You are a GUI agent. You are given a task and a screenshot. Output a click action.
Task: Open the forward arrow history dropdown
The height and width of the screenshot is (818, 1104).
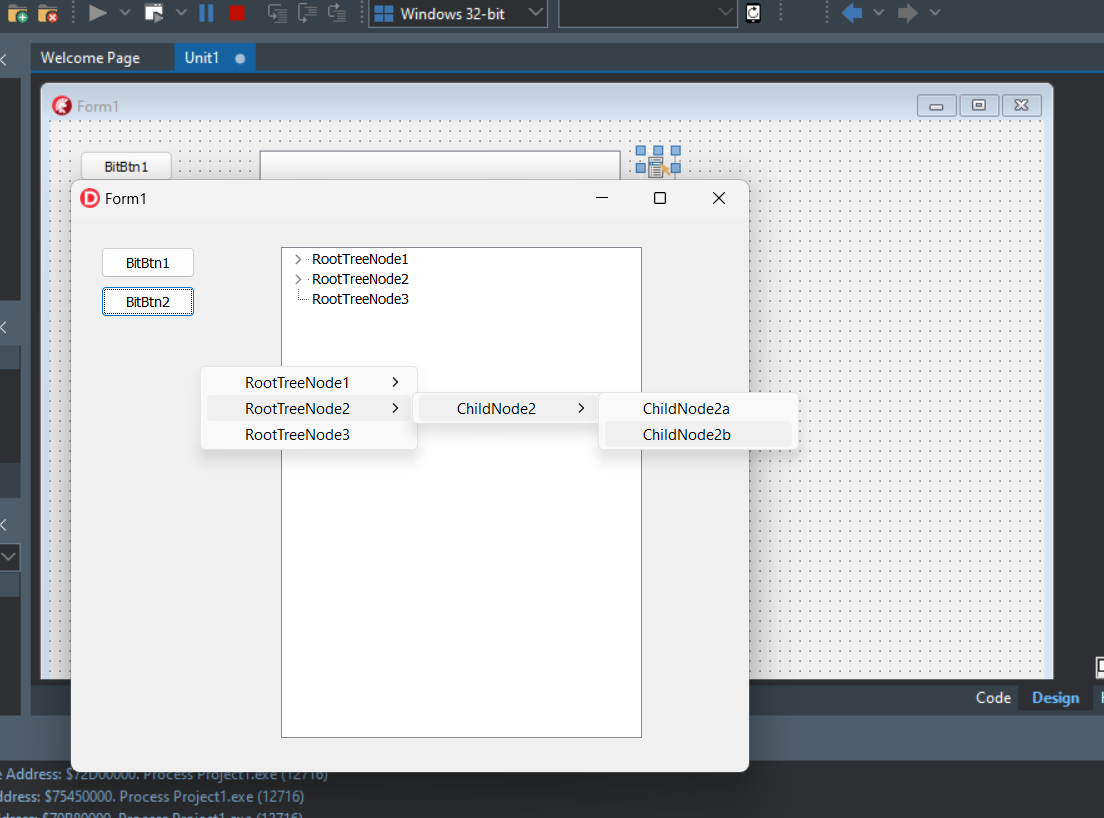(935, 13)
